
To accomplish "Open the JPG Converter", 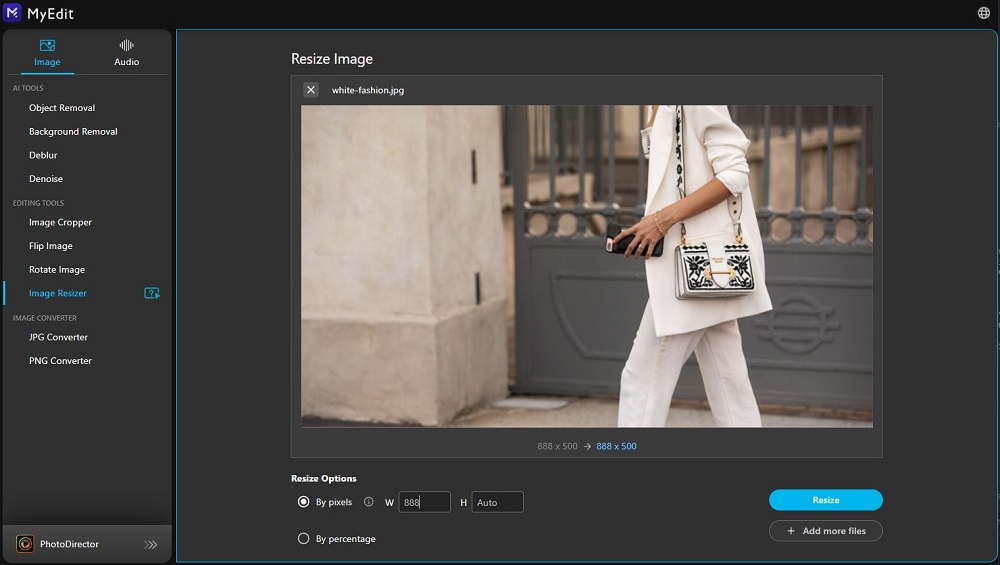I will point(58,337).
